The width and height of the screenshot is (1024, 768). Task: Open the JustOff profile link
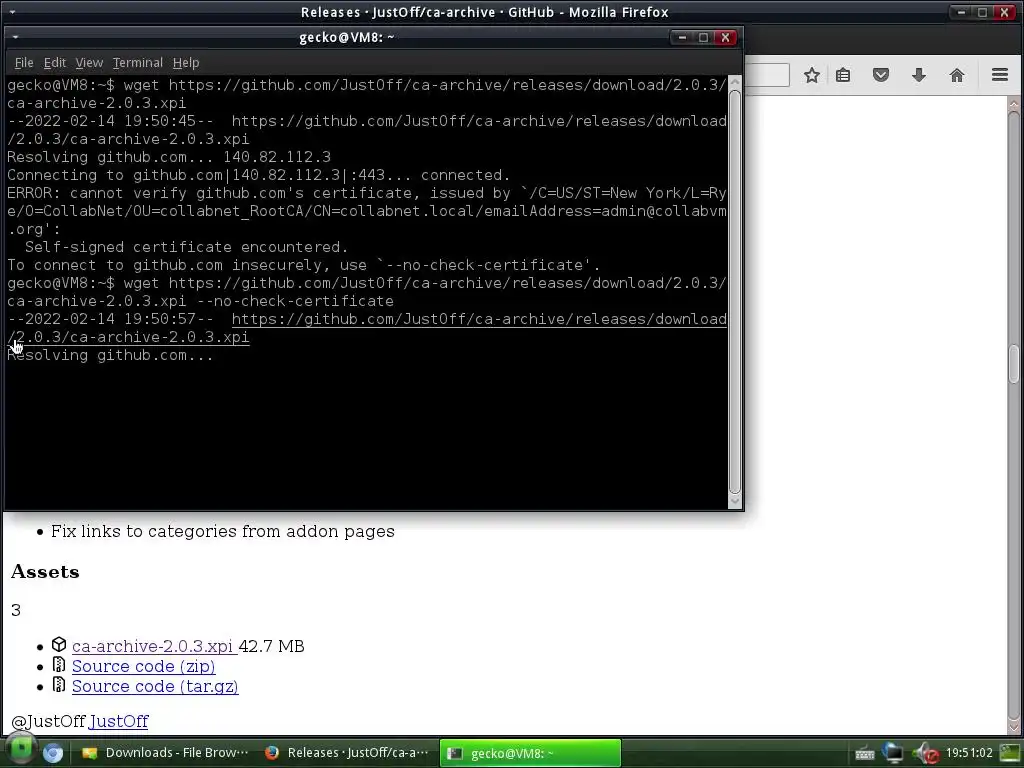tap(118, 721)
